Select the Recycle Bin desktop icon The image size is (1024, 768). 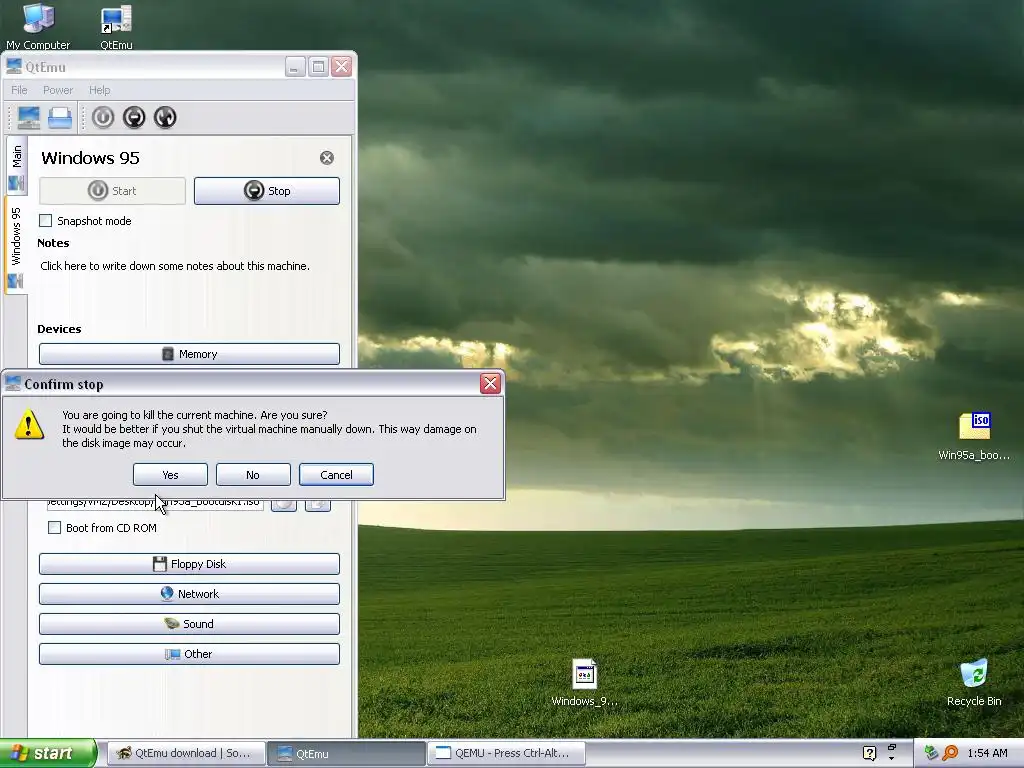[974, 682]
